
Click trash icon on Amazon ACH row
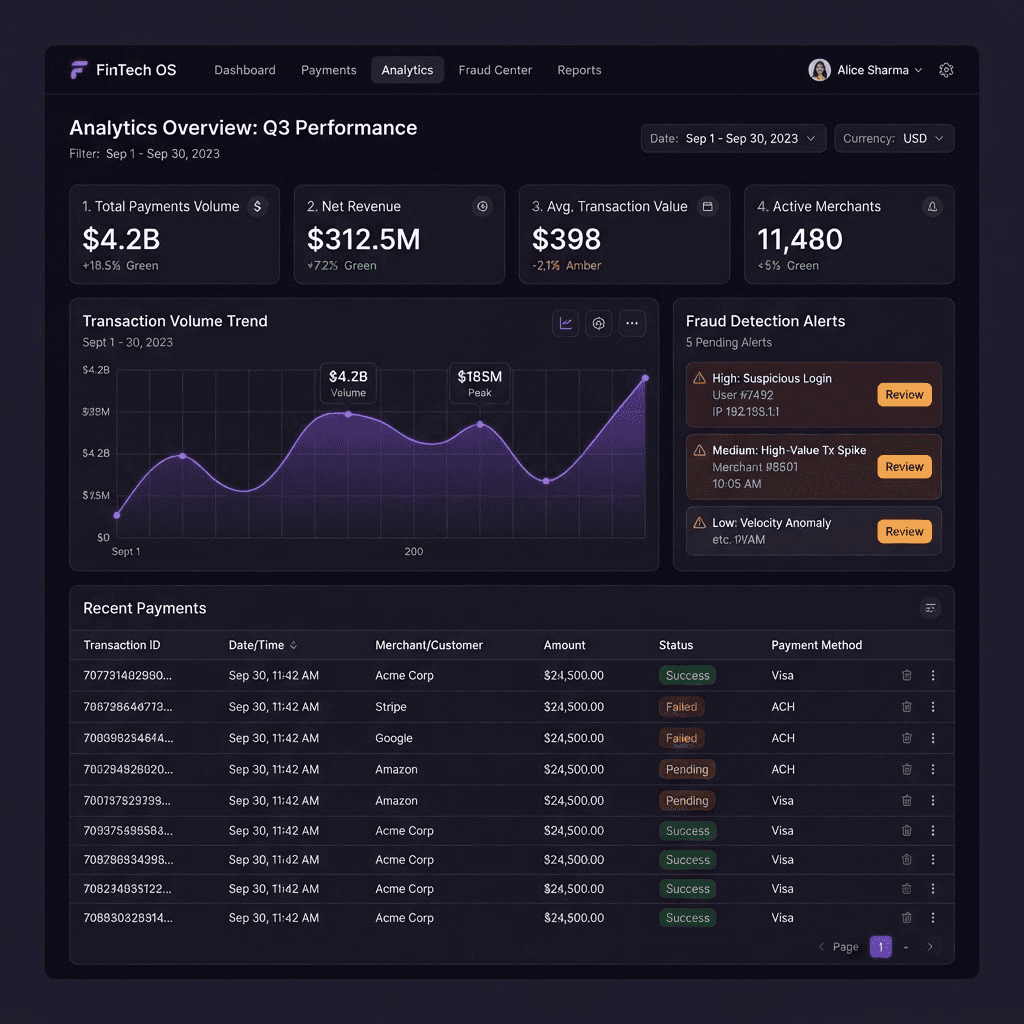click(x=906, y=769)
